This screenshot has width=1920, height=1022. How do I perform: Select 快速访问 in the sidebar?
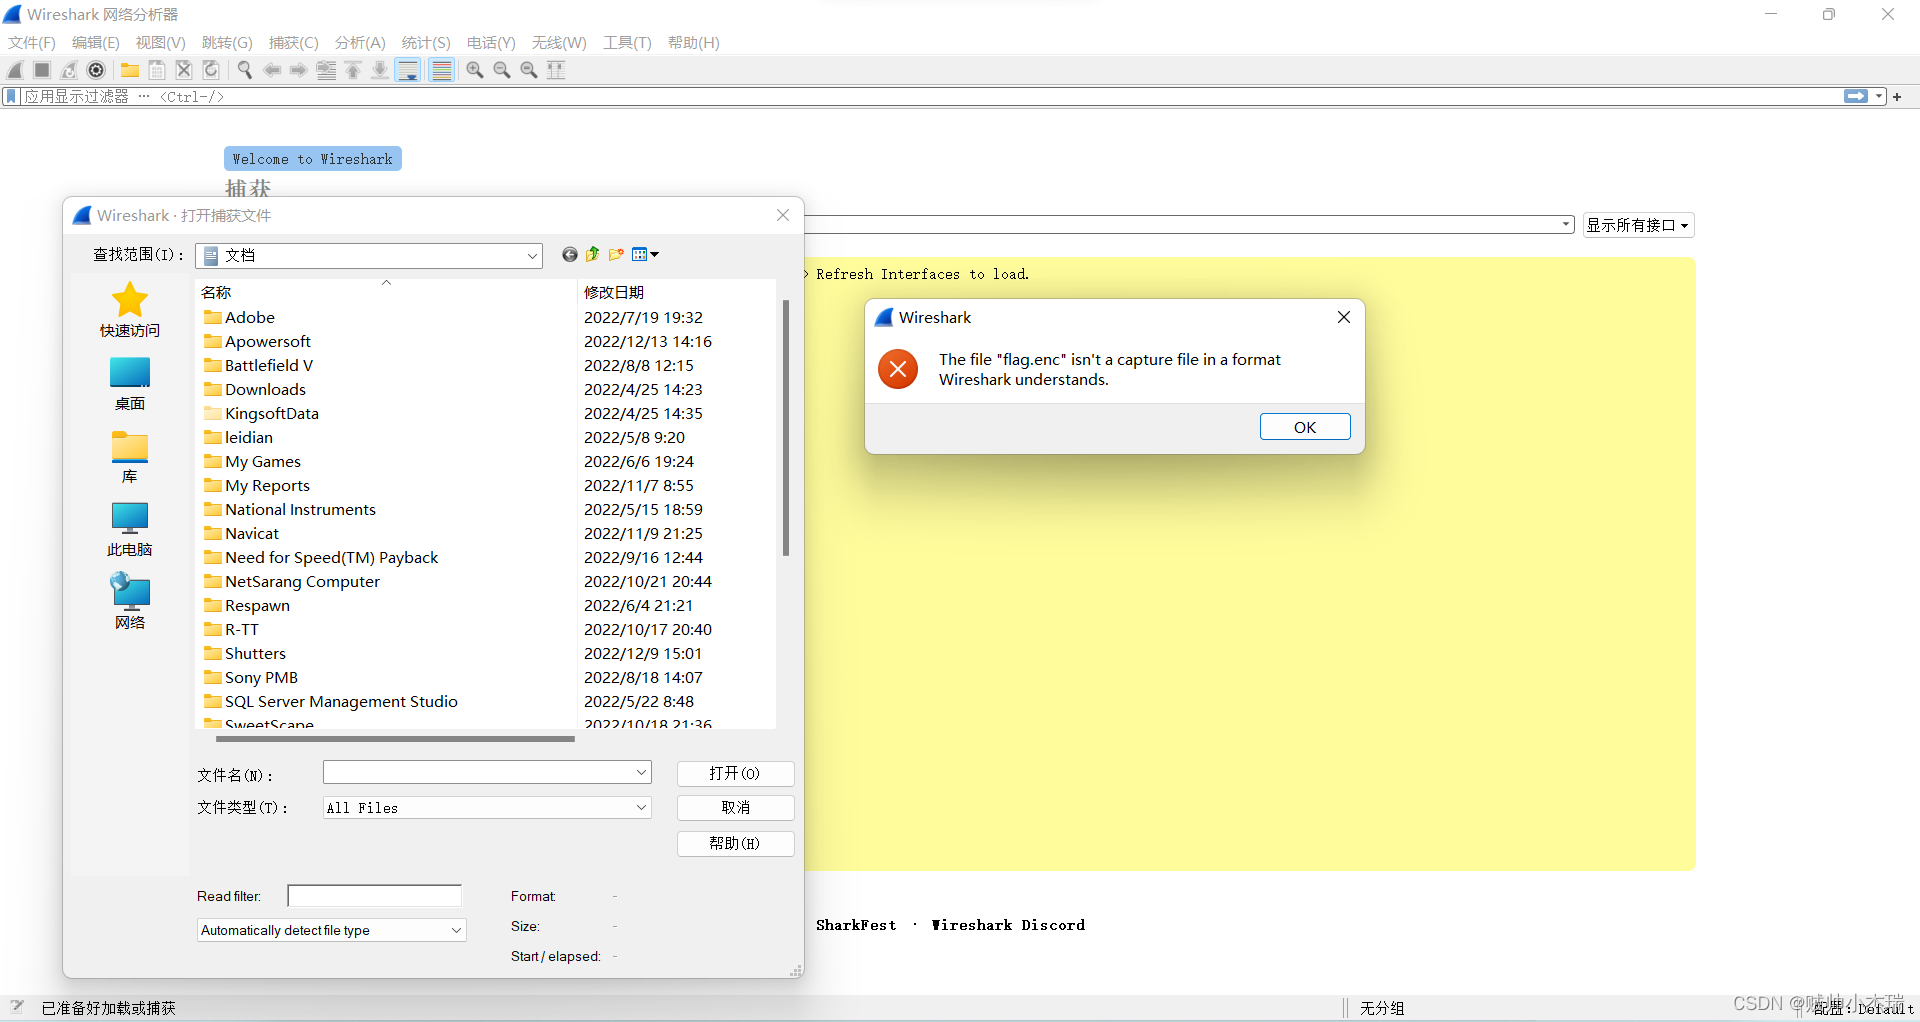pos(130,310)
